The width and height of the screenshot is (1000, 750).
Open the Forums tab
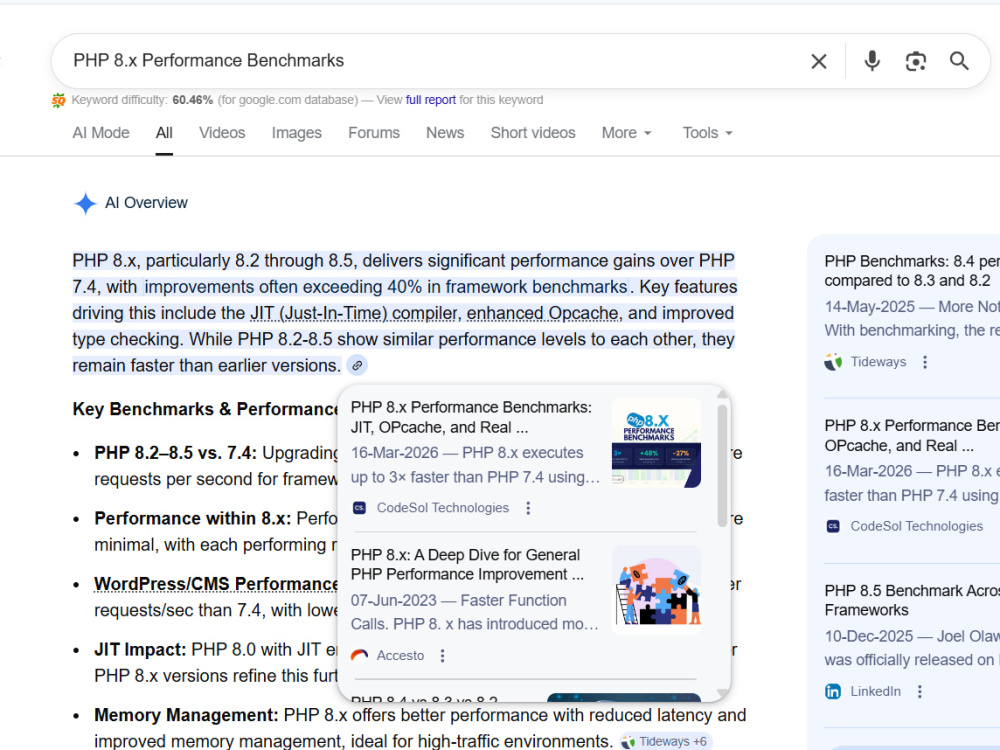point(374,133)
